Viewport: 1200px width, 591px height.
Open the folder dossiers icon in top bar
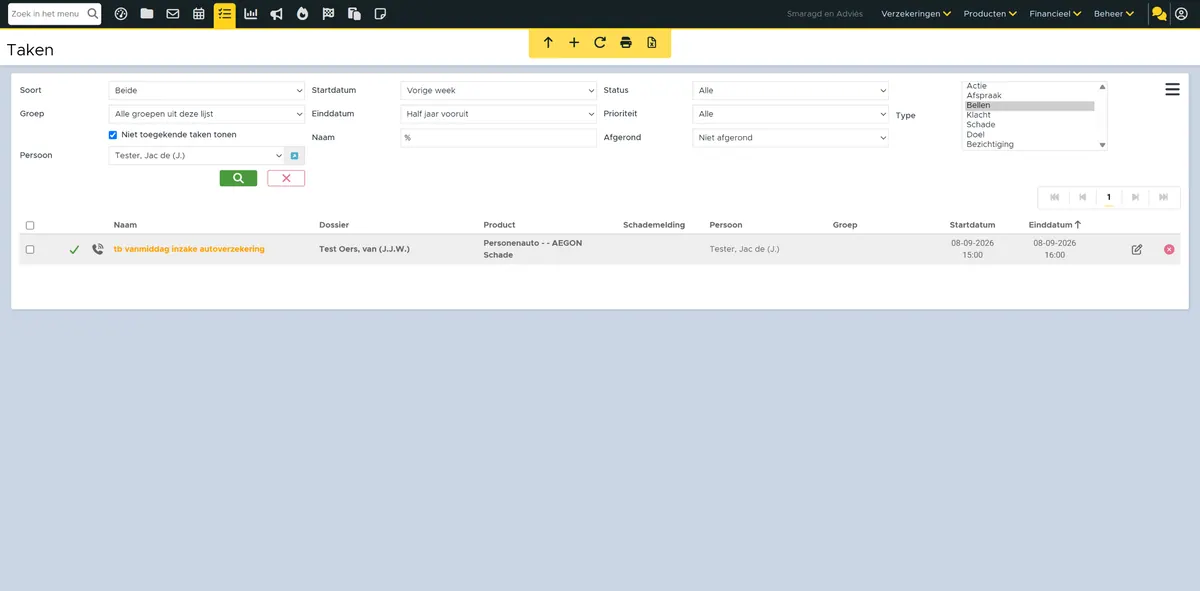point(147,14)
